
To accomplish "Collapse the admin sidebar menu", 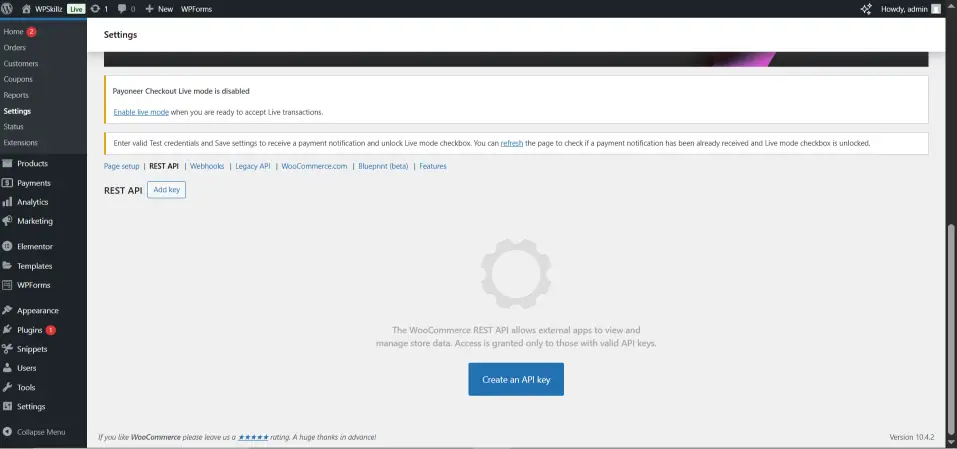I will (x=34, y=432).
